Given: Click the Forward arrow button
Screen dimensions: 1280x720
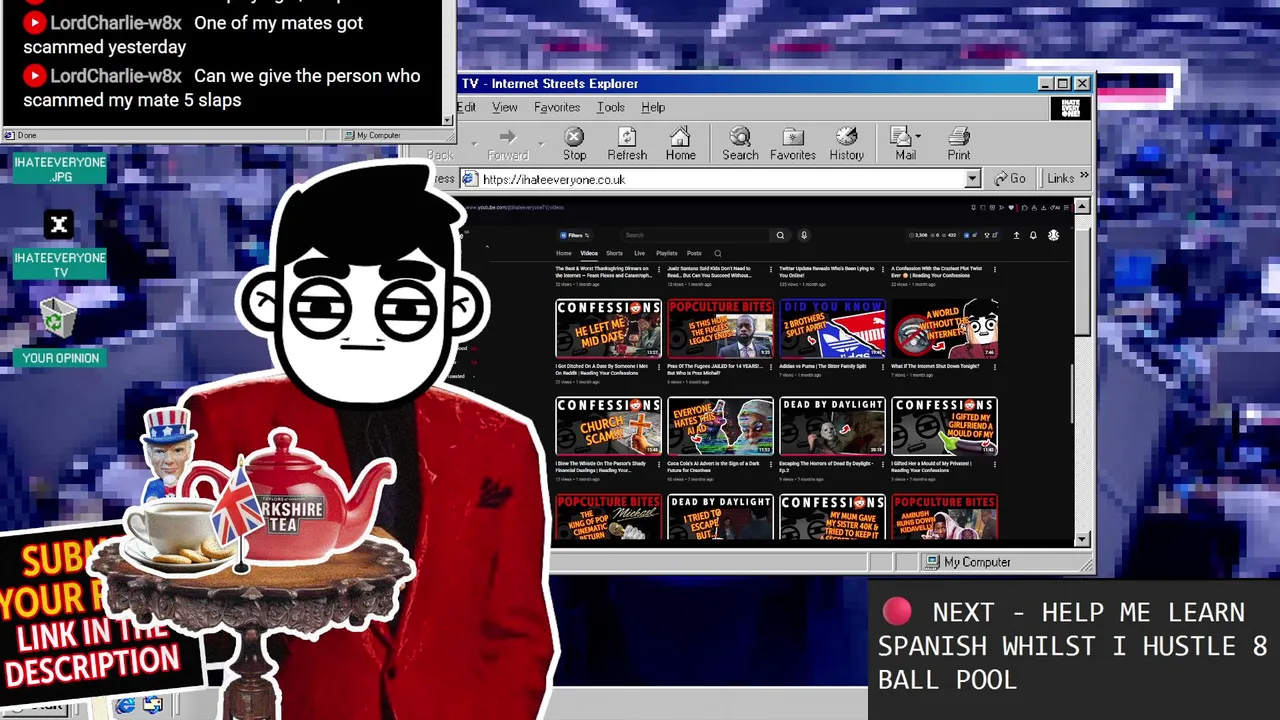Looking at the screenshot, I should pyautogui.click(x=507, y=144).
